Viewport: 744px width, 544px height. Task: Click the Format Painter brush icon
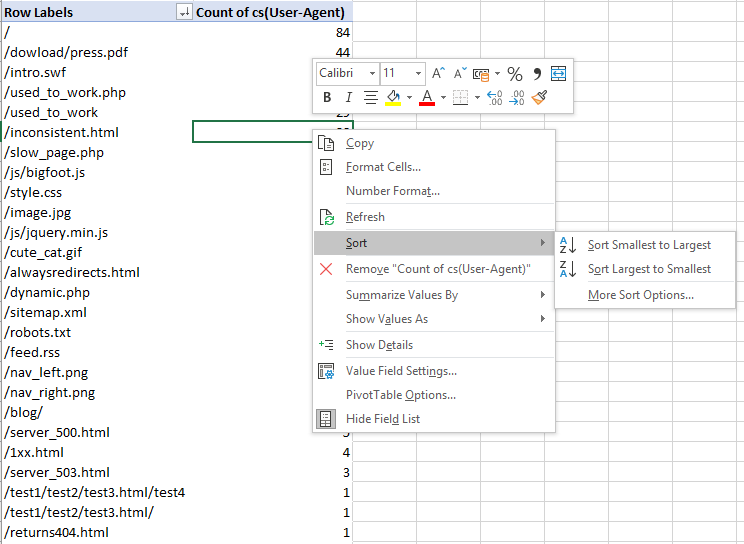coord(540,98)
